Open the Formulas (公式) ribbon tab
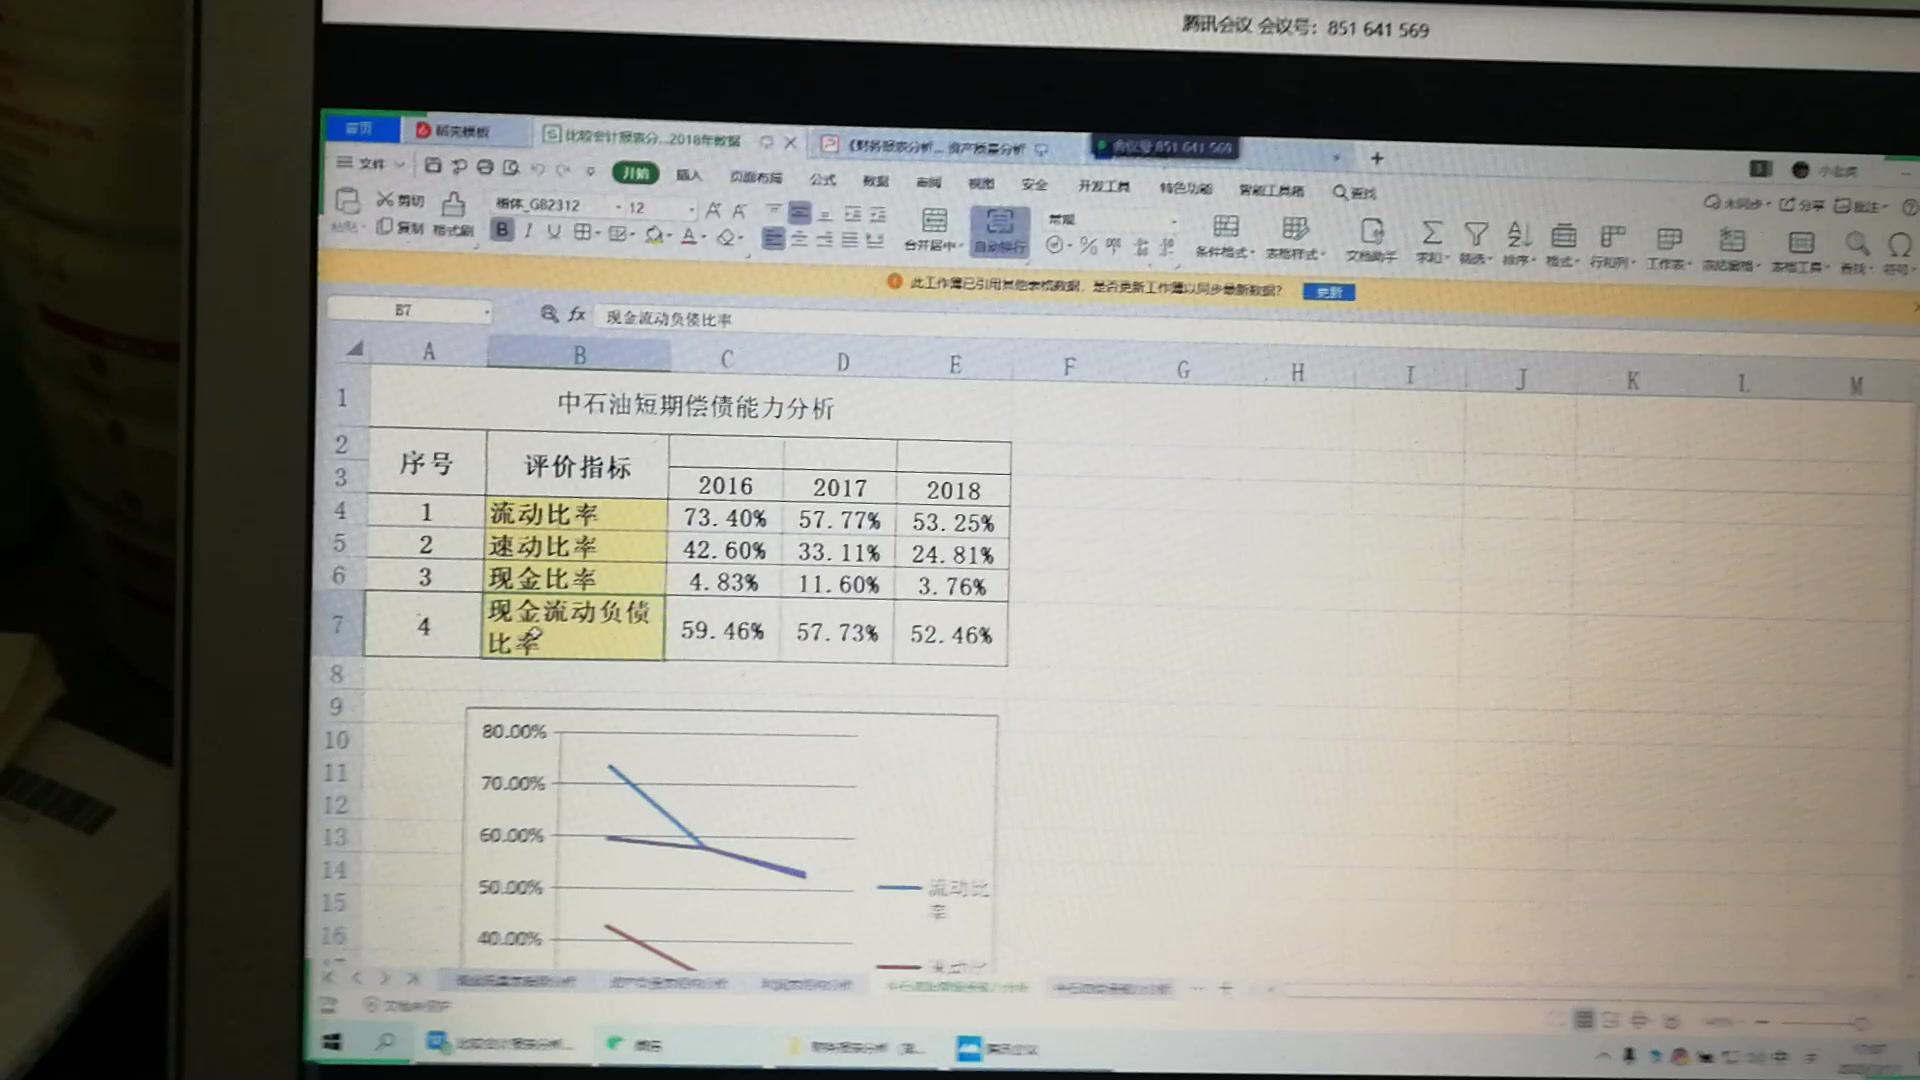 click(823, 179)
